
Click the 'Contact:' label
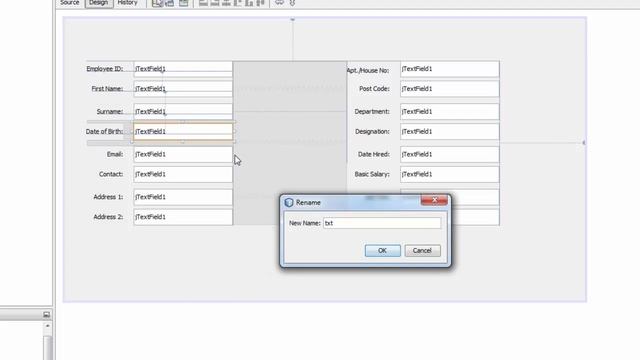click(x=111, y=174)
